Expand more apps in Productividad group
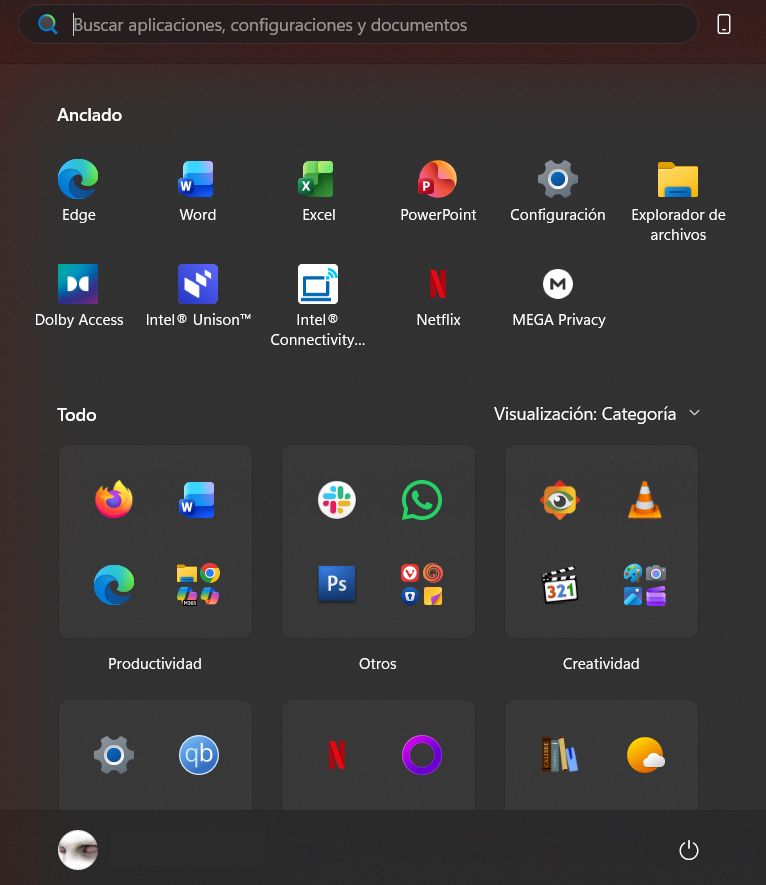The image size is (766, 885). tap(198, 585)
